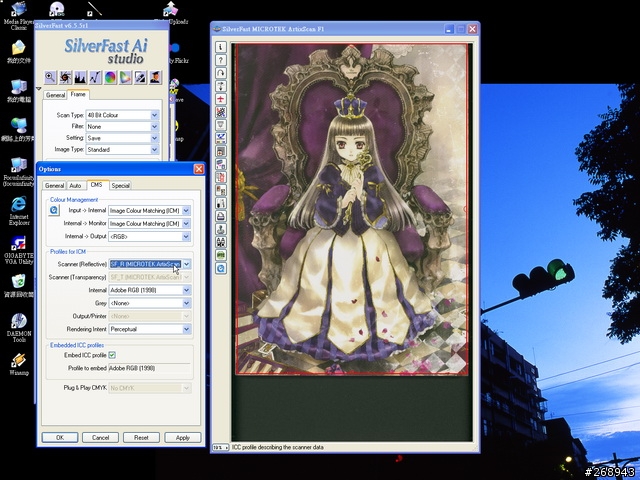
Task: Open the Internal profile Adobe RGB dropdown
Action: tap(149, 290)
